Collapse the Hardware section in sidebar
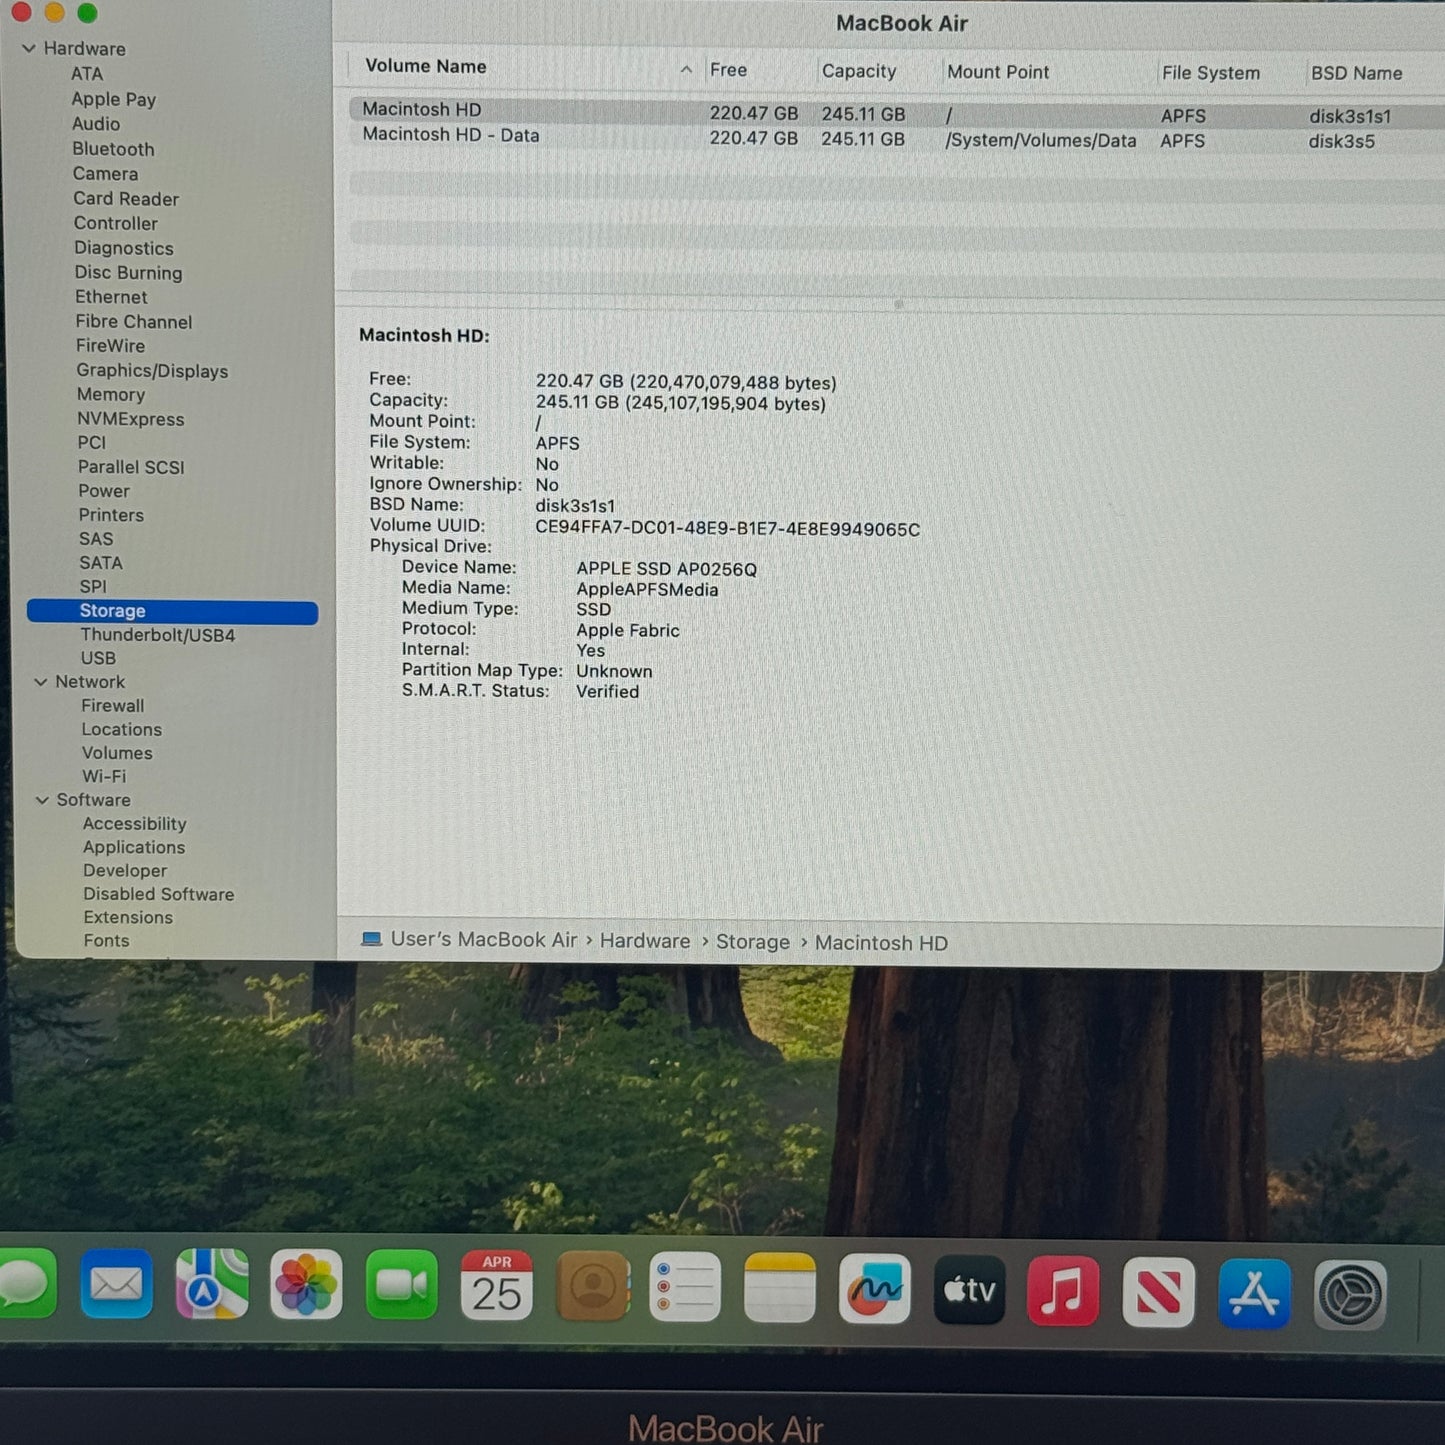 29,48
